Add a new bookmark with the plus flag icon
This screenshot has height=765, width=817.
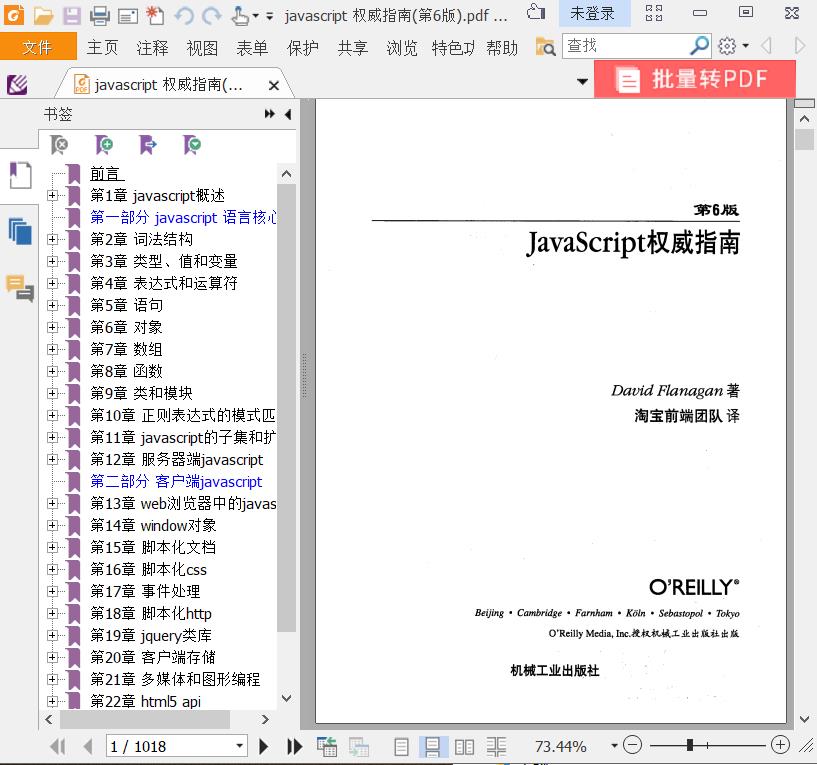104,145
